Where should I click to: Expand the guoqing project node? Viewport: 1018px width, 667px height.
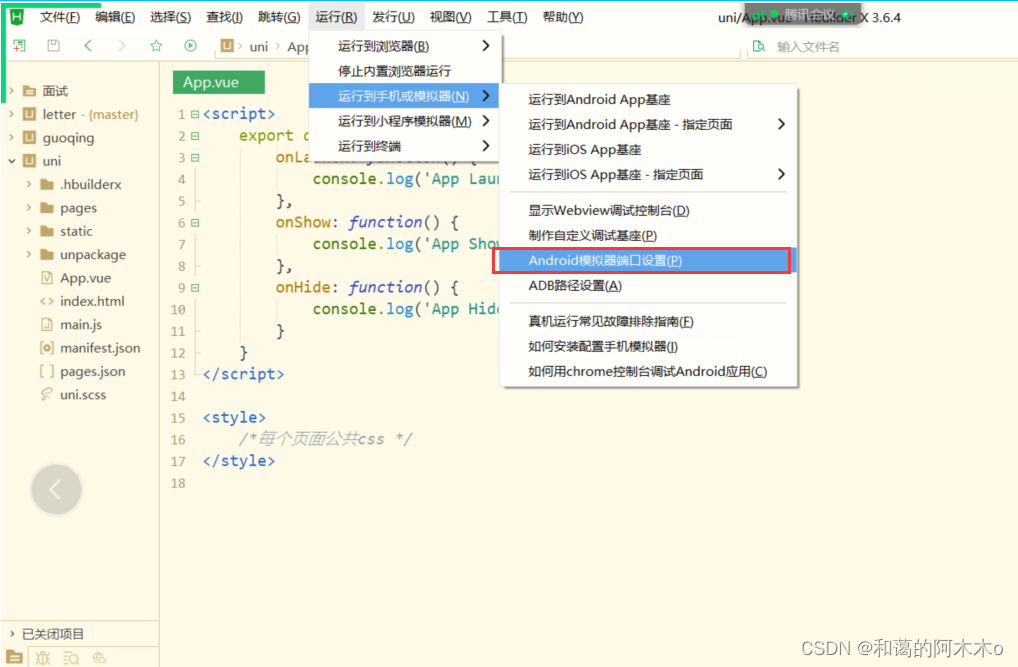coord(12,138)
